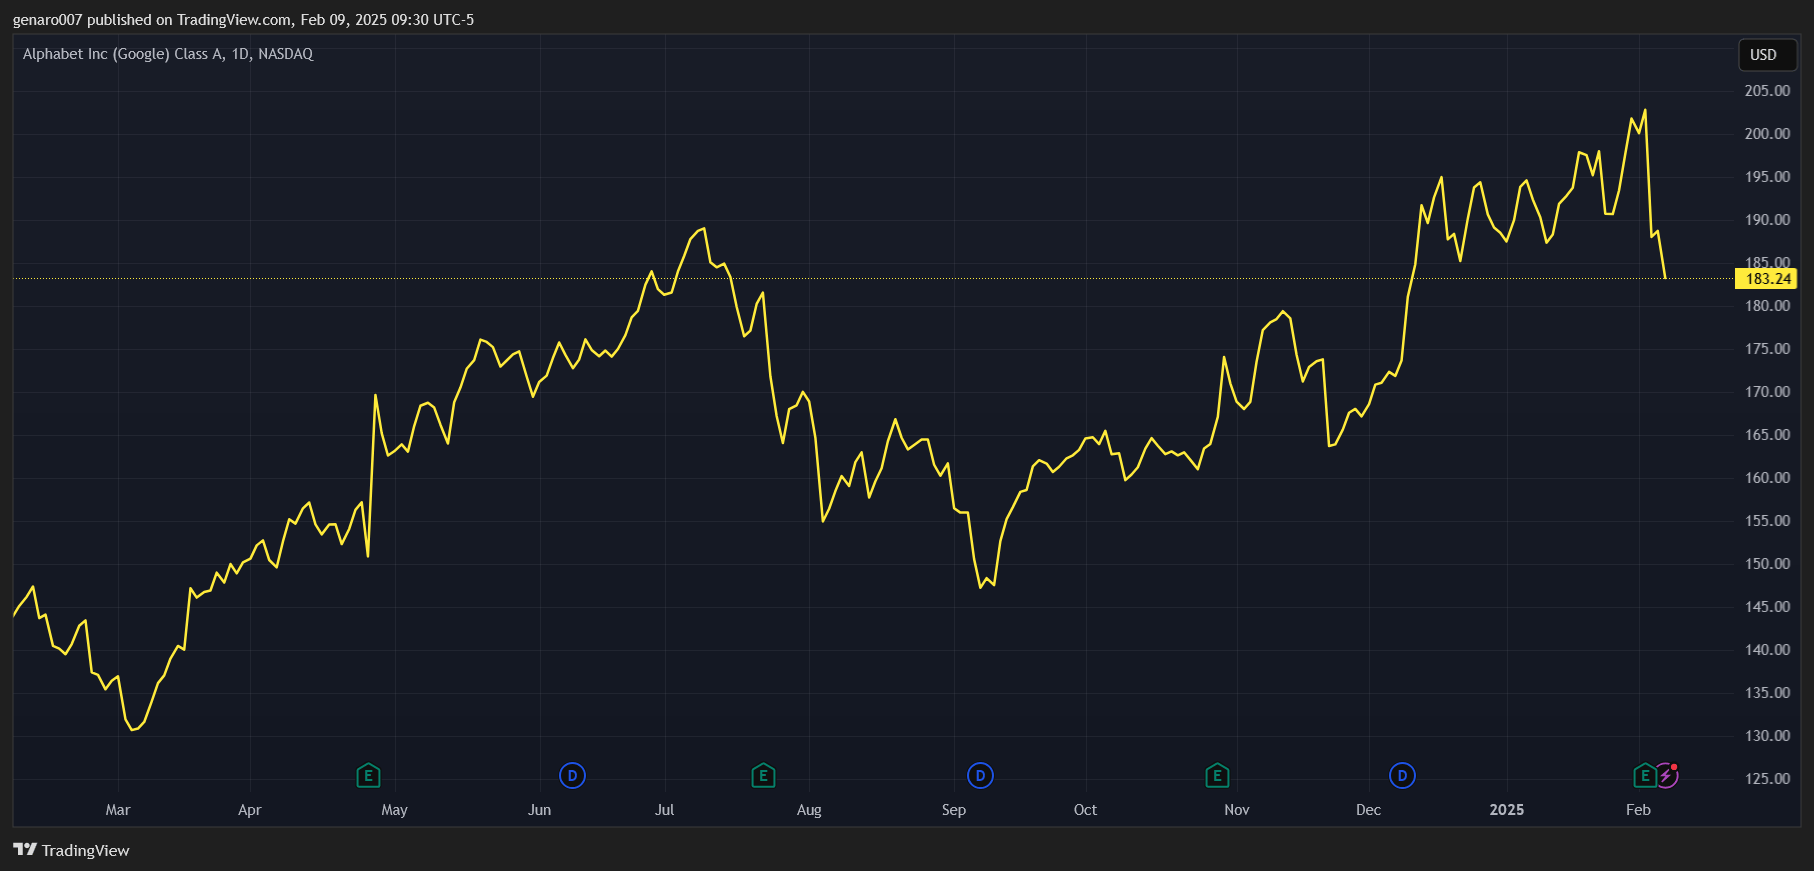This screenshot has height=871, width=1814.
Task: Click the Alphabet Inc (Google) Class A title
Action: [123, 54]
